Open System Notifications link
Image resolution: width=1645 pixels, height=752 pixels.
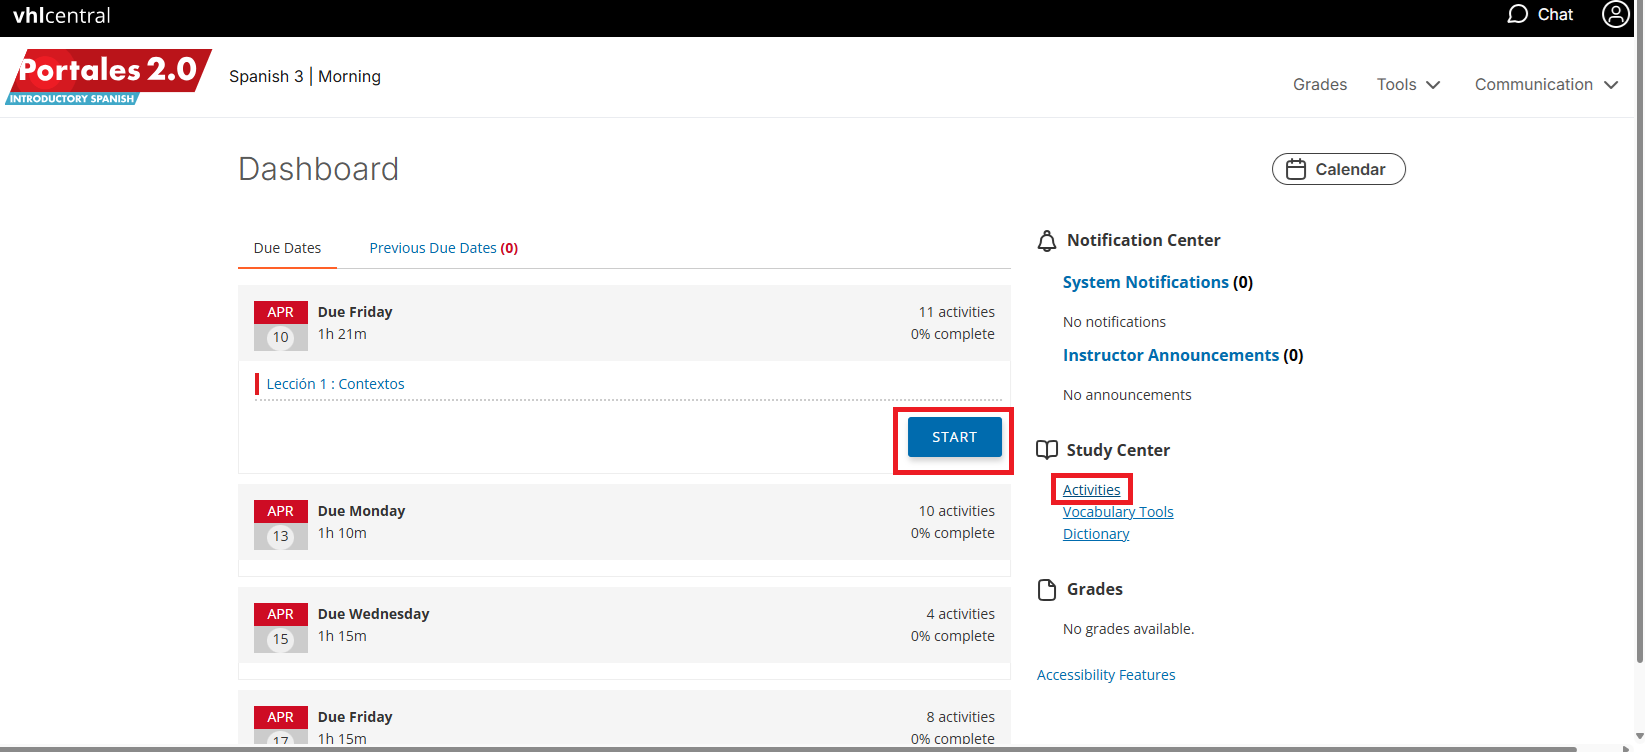(1146, 282)
